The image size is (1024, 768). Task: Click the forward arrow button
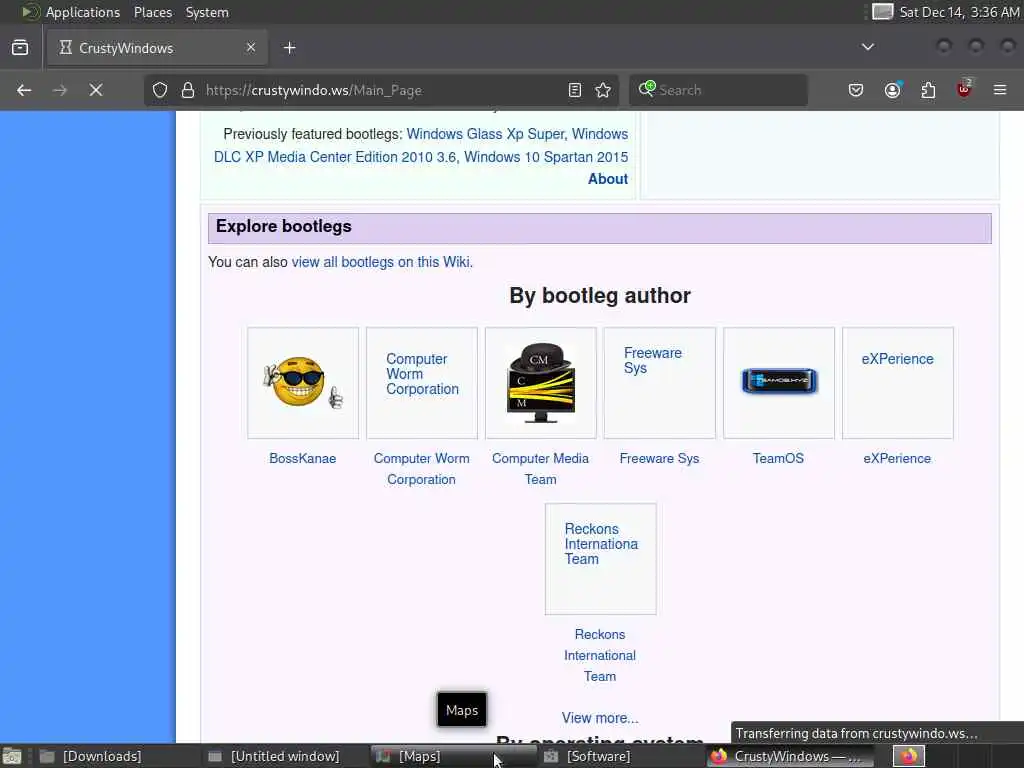point(60,90)
